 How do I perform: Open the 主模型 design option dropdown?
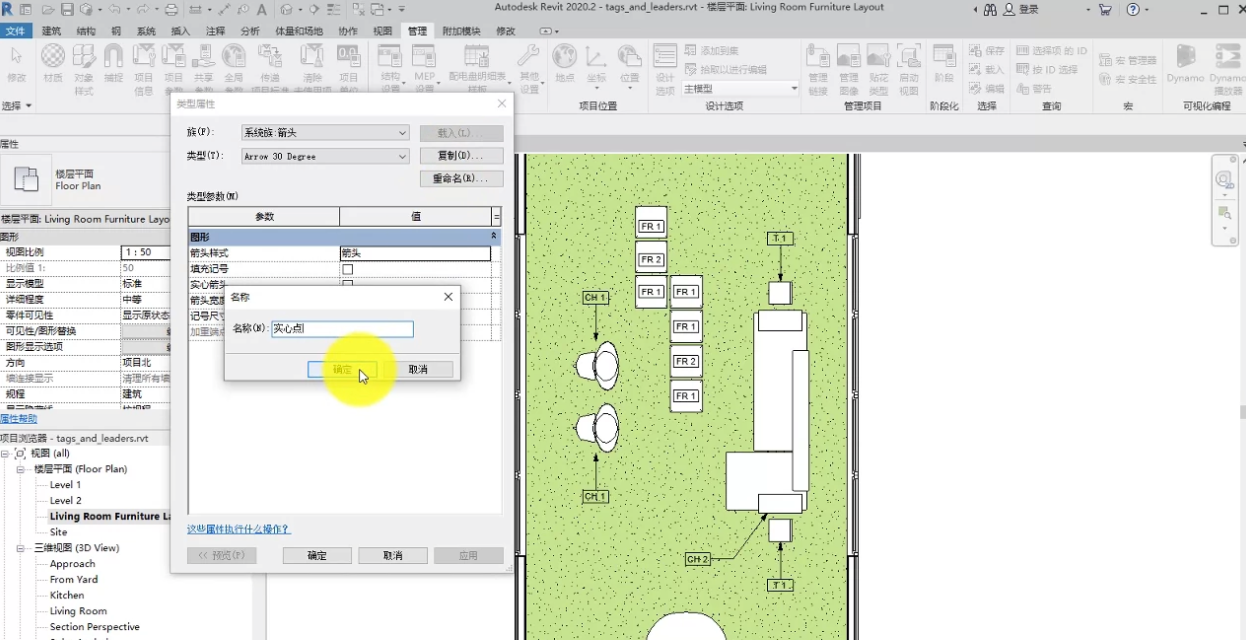740,89
